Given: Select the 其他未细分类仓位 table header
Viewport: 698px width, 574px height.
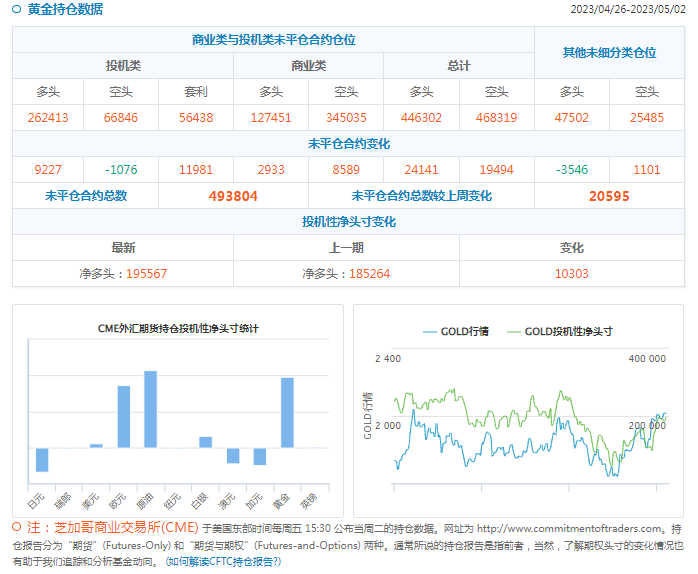Looking at the screenshot, I should [609, 52].
